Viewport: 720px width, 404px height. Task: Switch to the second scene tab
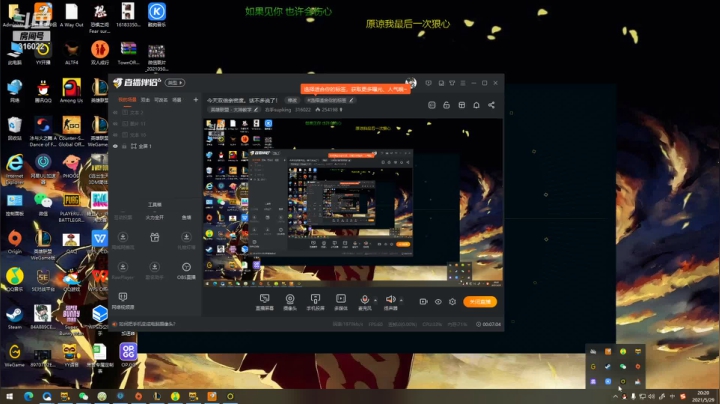click(x=145, y=100)
